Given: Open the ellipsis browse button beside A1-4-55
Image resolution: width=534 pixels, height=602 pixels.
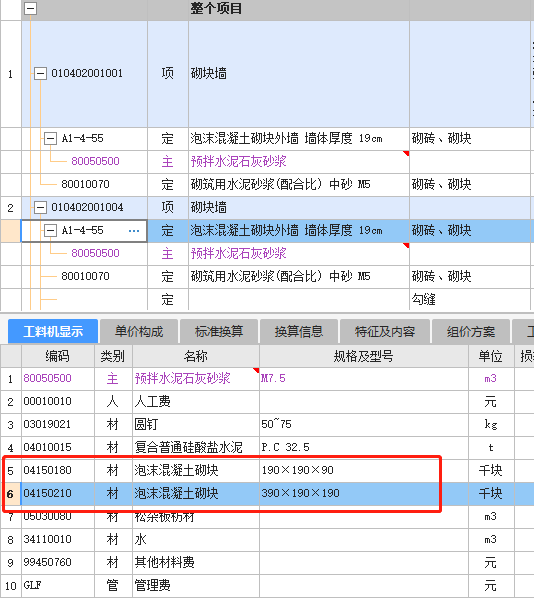Looking at the screenshot, I should tap(134, 231).
